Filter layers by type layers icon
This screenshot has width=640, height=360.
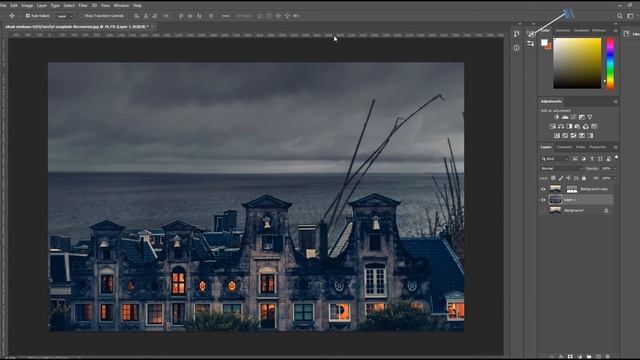(592, 159)
